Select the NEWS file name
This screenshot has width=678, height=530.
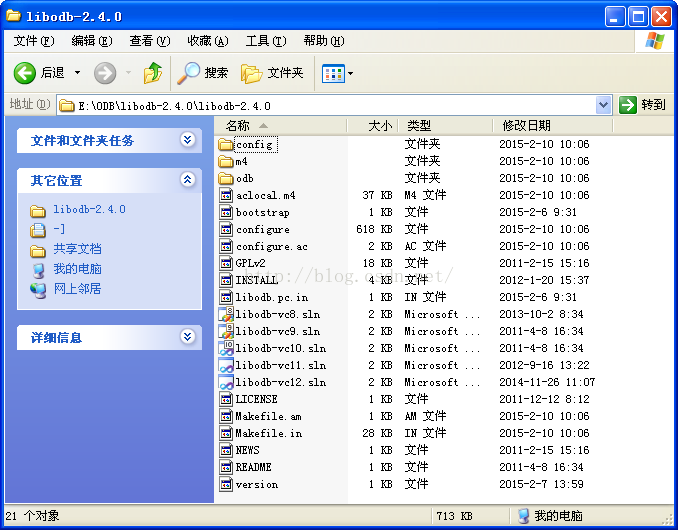[247, 450]
